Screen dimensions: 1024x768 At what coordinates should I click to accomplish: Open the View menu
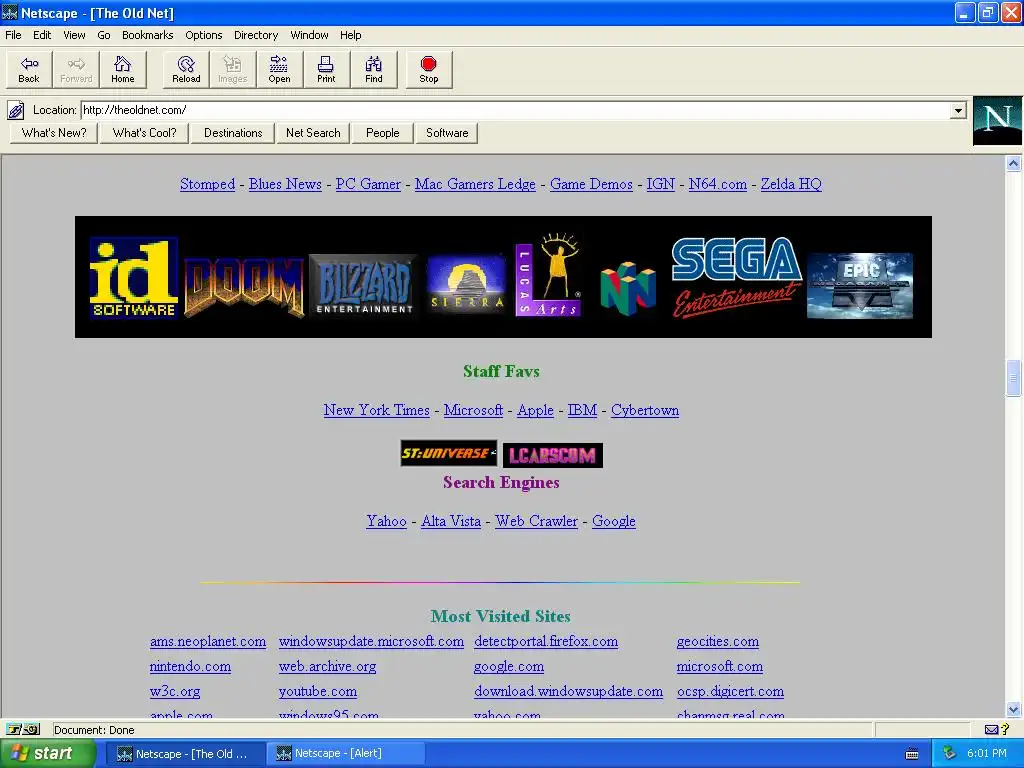click(x=74, y=35)
